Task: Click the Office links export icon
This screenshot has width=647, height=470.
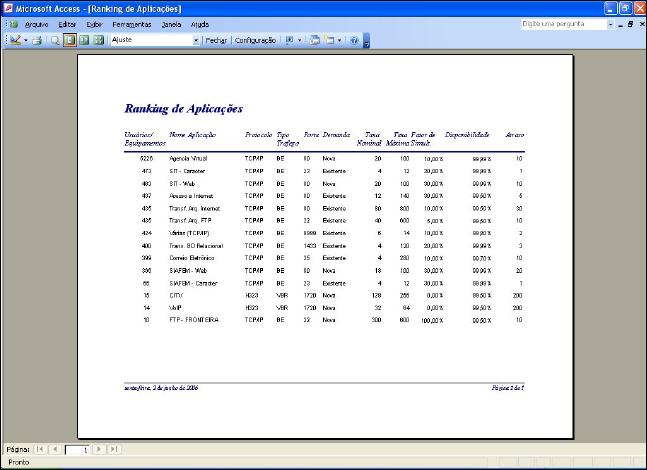Action: (290, 40)
